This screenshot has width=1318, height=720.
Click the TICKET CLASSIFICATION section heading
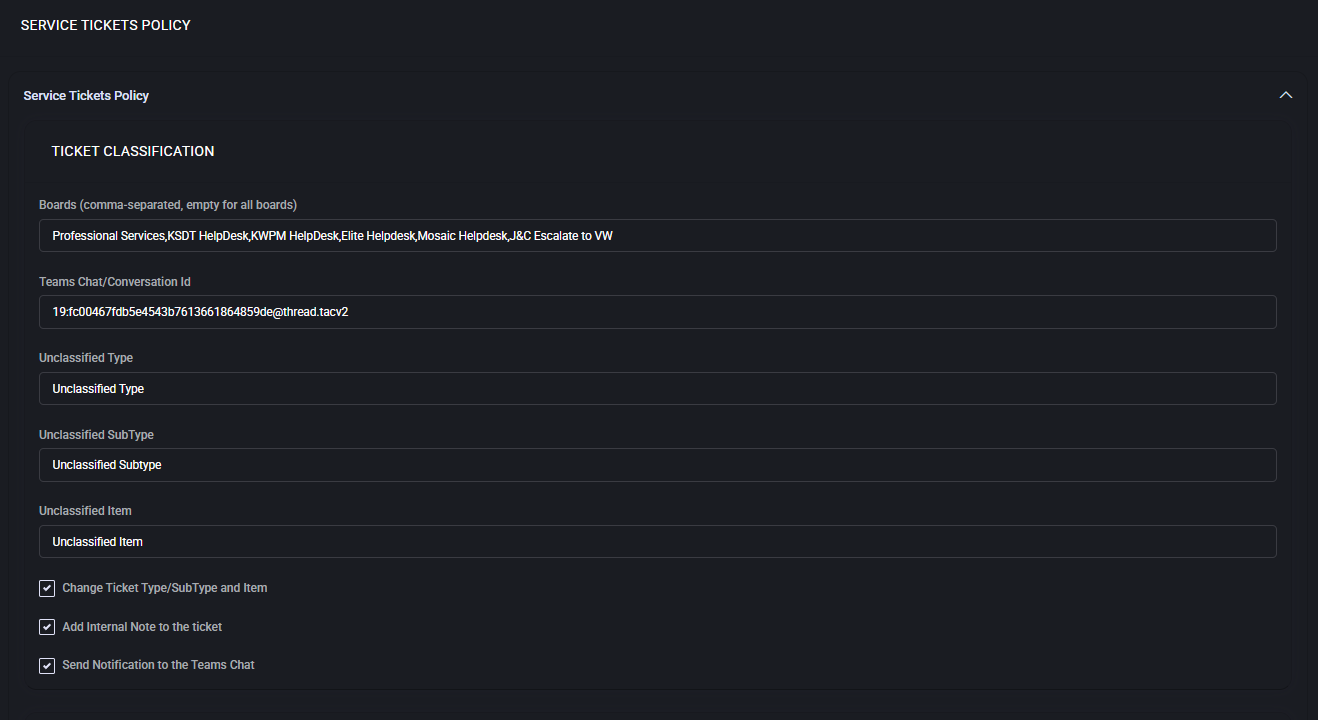pos(133,152)
